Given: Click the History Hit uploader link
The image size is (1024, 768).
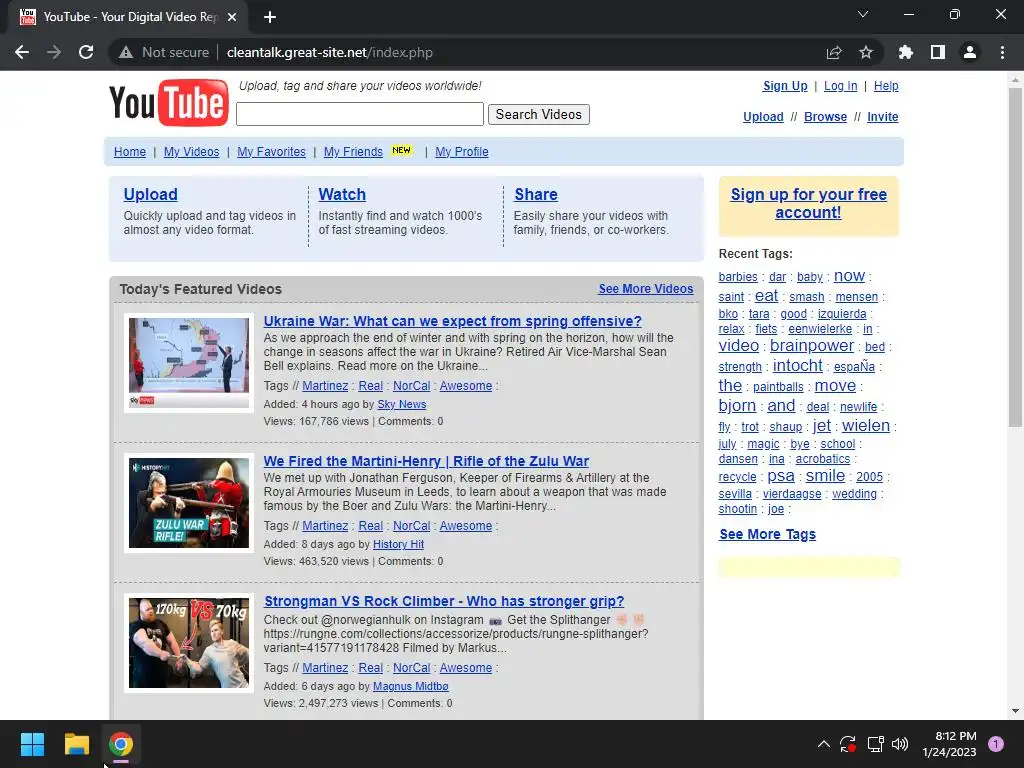Looking at the screenshot, I should (x=398, y=544).
